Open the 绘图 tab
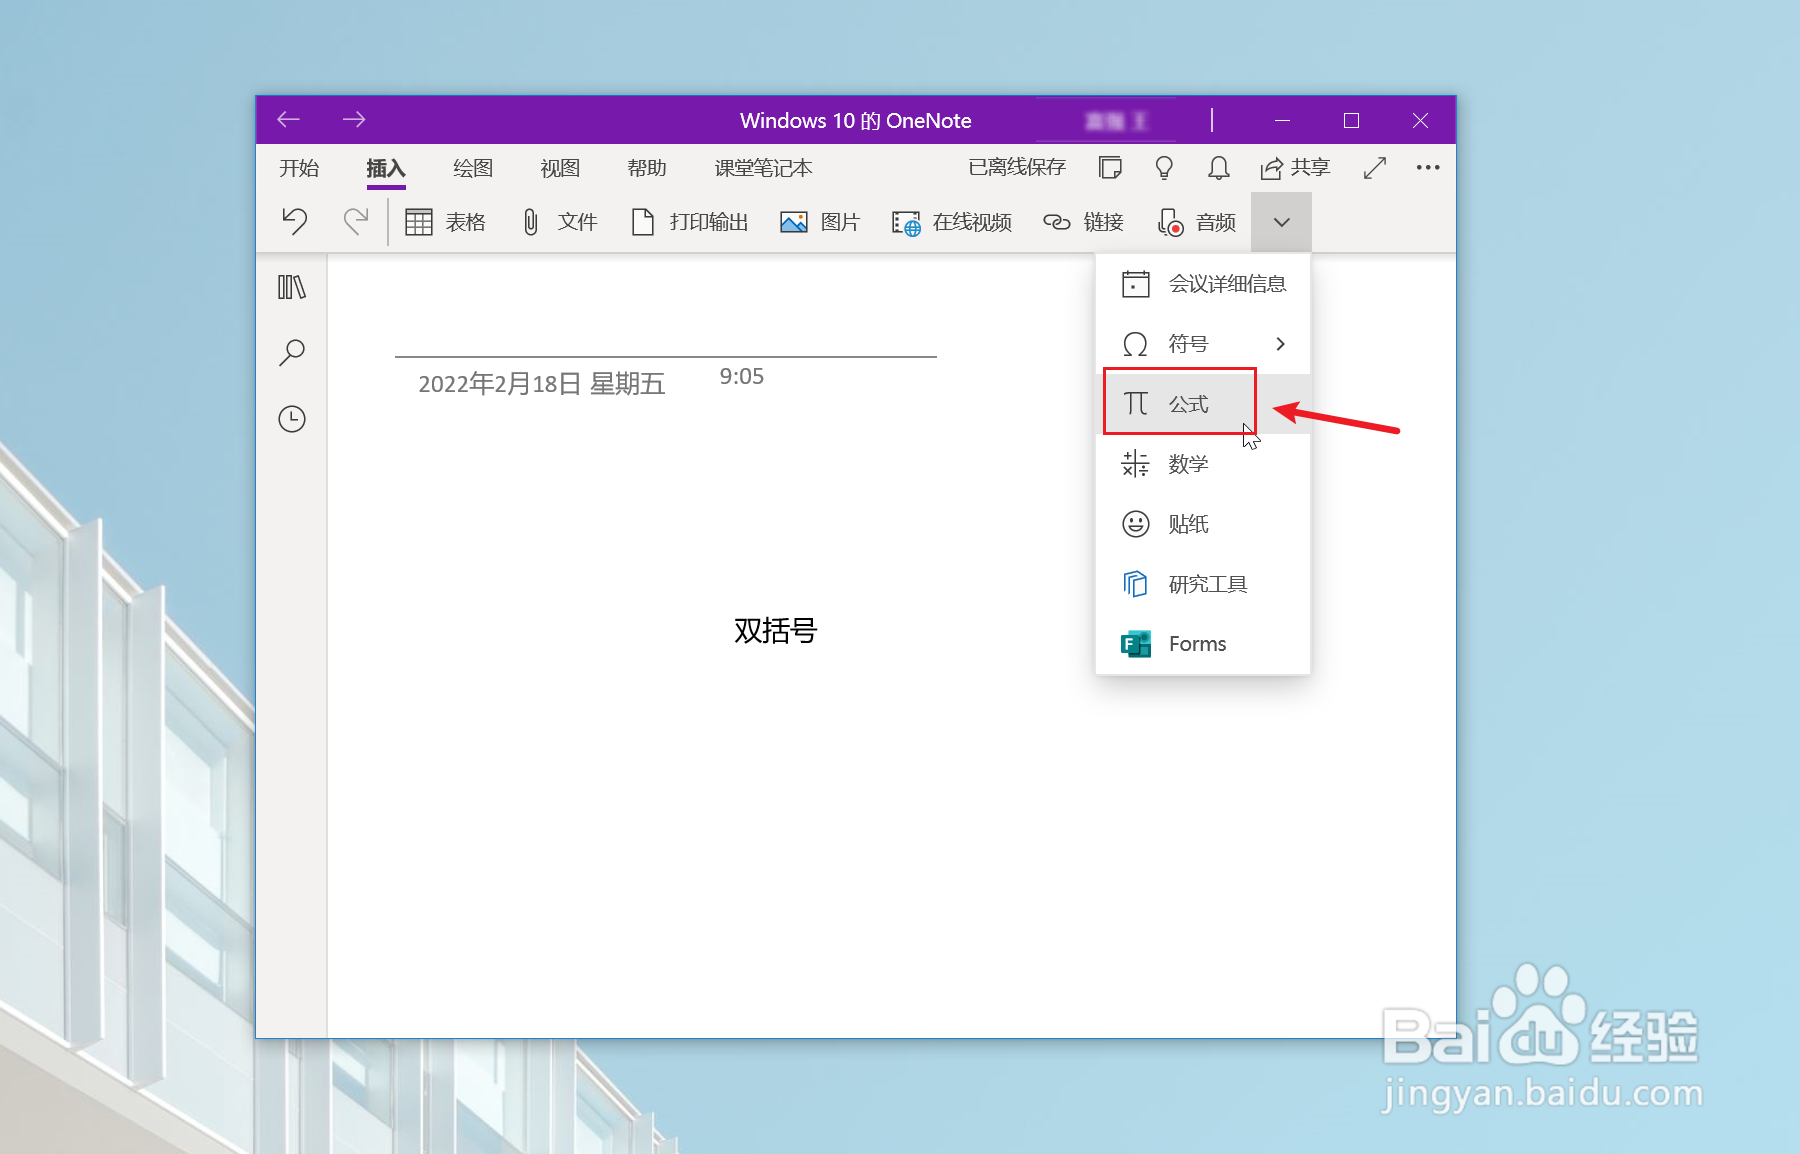Viewport: 1800px width, 1154px height. pyautogui.click(x=473, y=168)
